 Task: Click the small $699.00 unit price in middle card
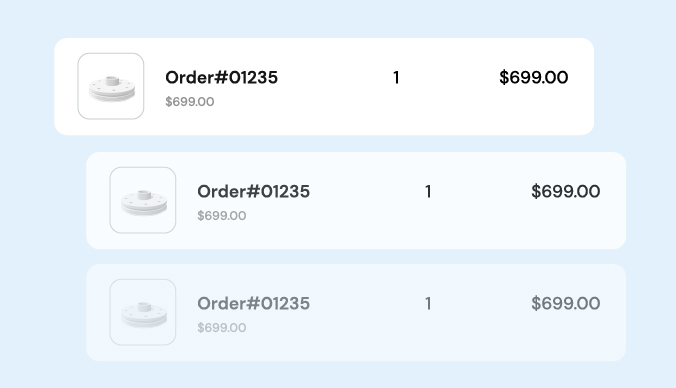[x=222, y=216]
